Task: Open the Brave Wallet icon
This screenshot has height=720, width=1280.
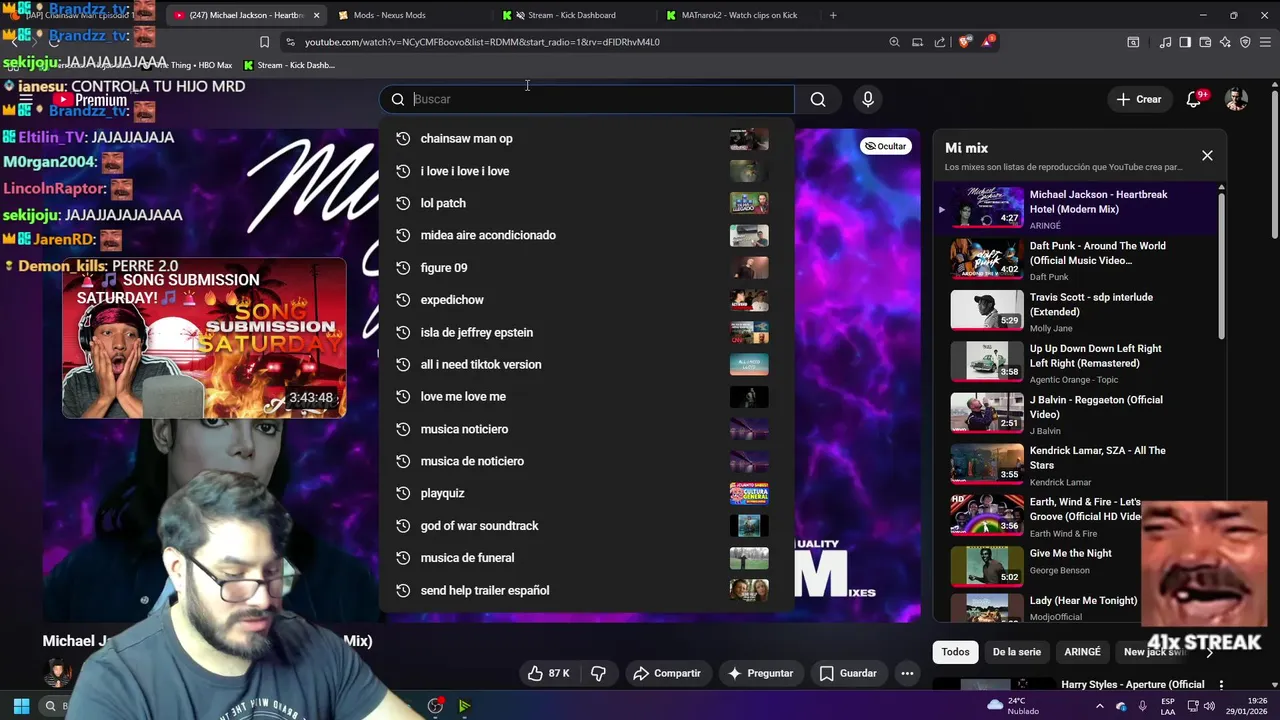Action: click(1205, 42)
